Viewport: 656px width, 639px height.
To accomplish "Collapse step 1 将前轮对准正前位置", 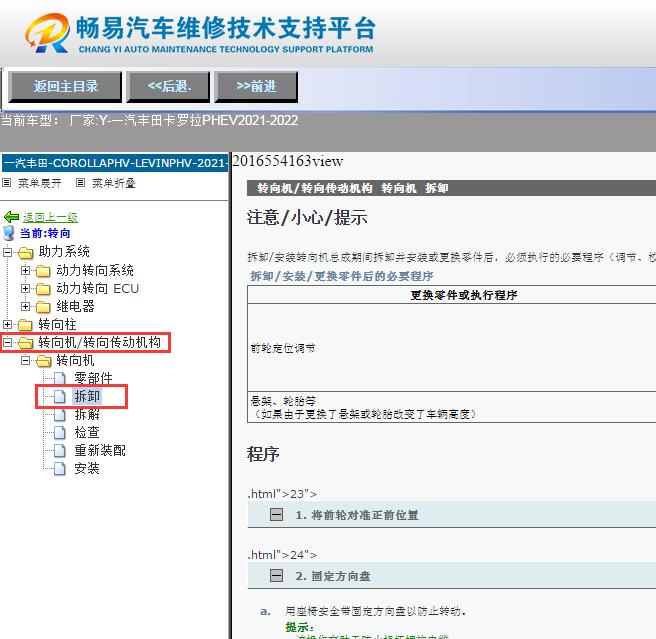I will point(276,515).
